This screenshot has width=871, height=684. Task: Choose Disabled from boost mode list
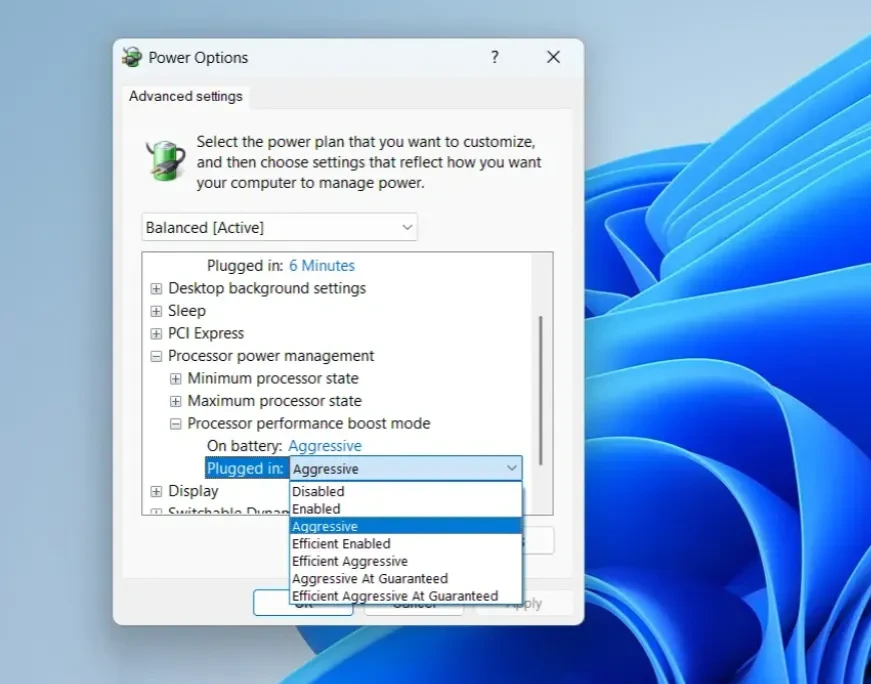[406, 491]
